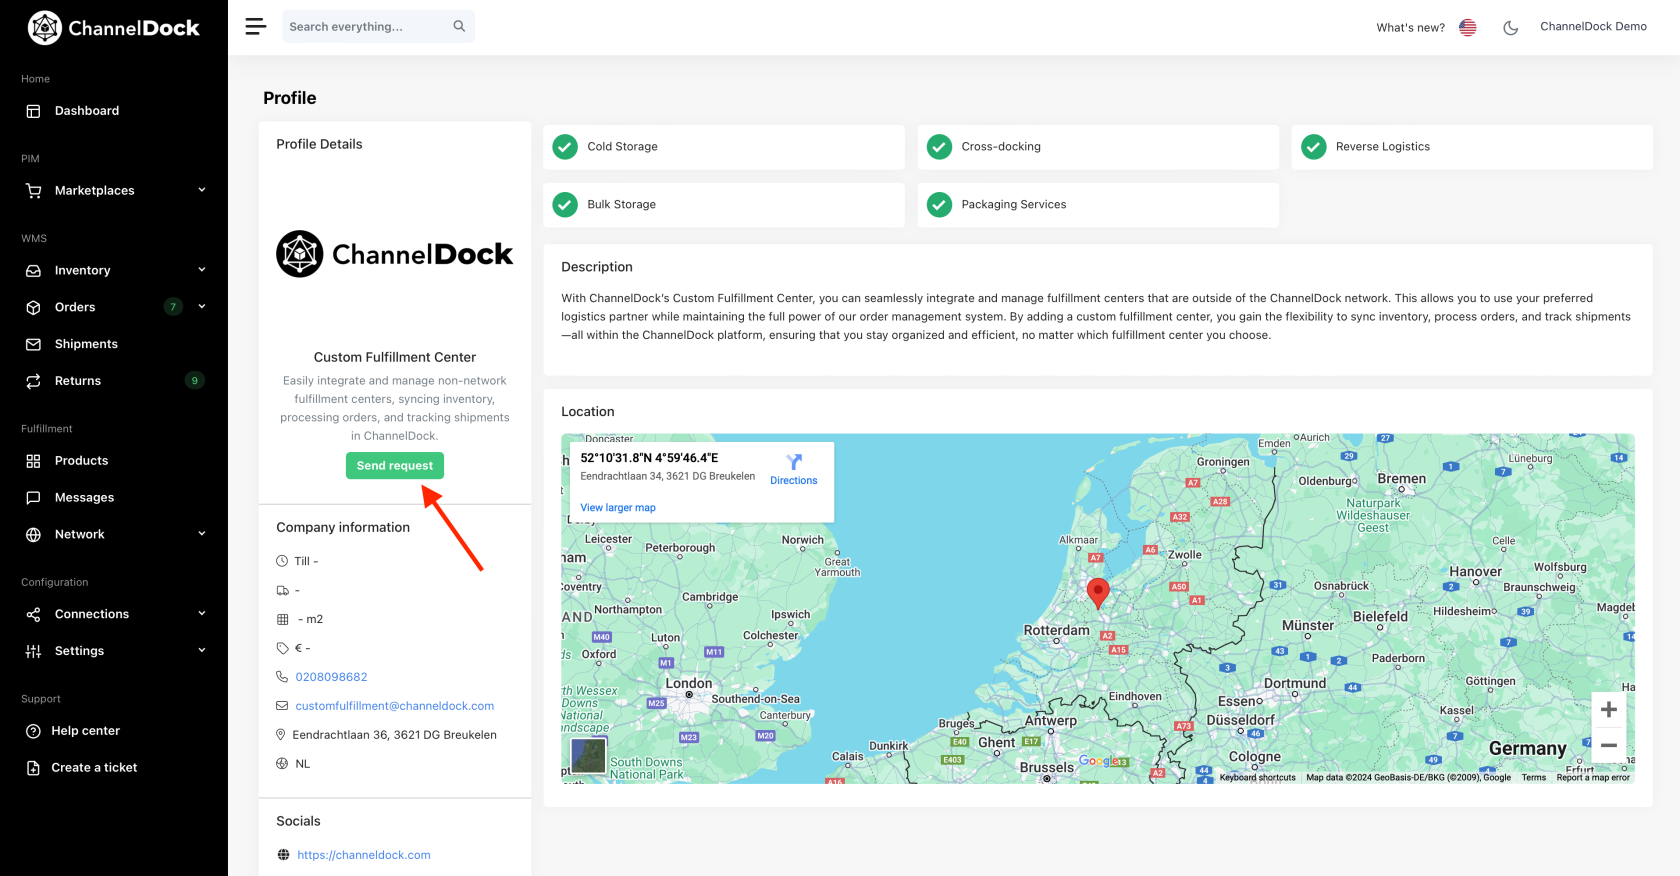This screenshot has width=1680, height=876.
Task: Expand the Settings menu chevron
Action: [x=202, y=651]
